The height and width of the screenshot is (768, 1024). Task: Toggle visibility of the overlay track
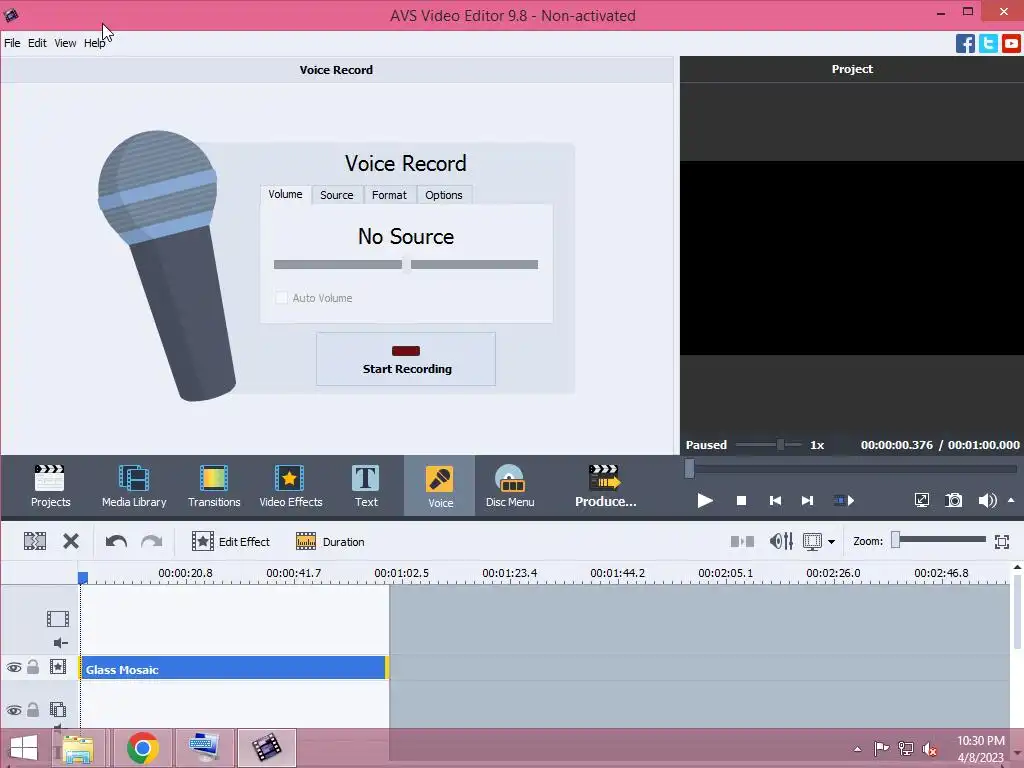click(14, 710)
